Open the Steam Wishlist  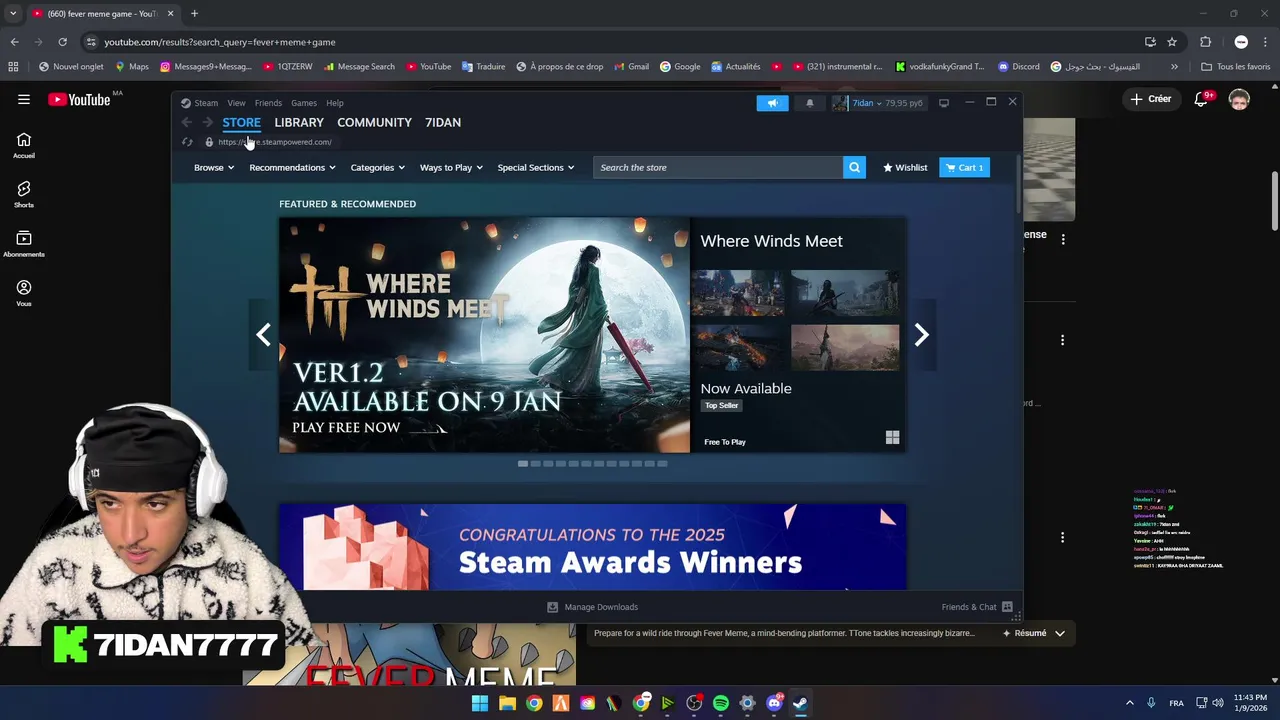905,167
